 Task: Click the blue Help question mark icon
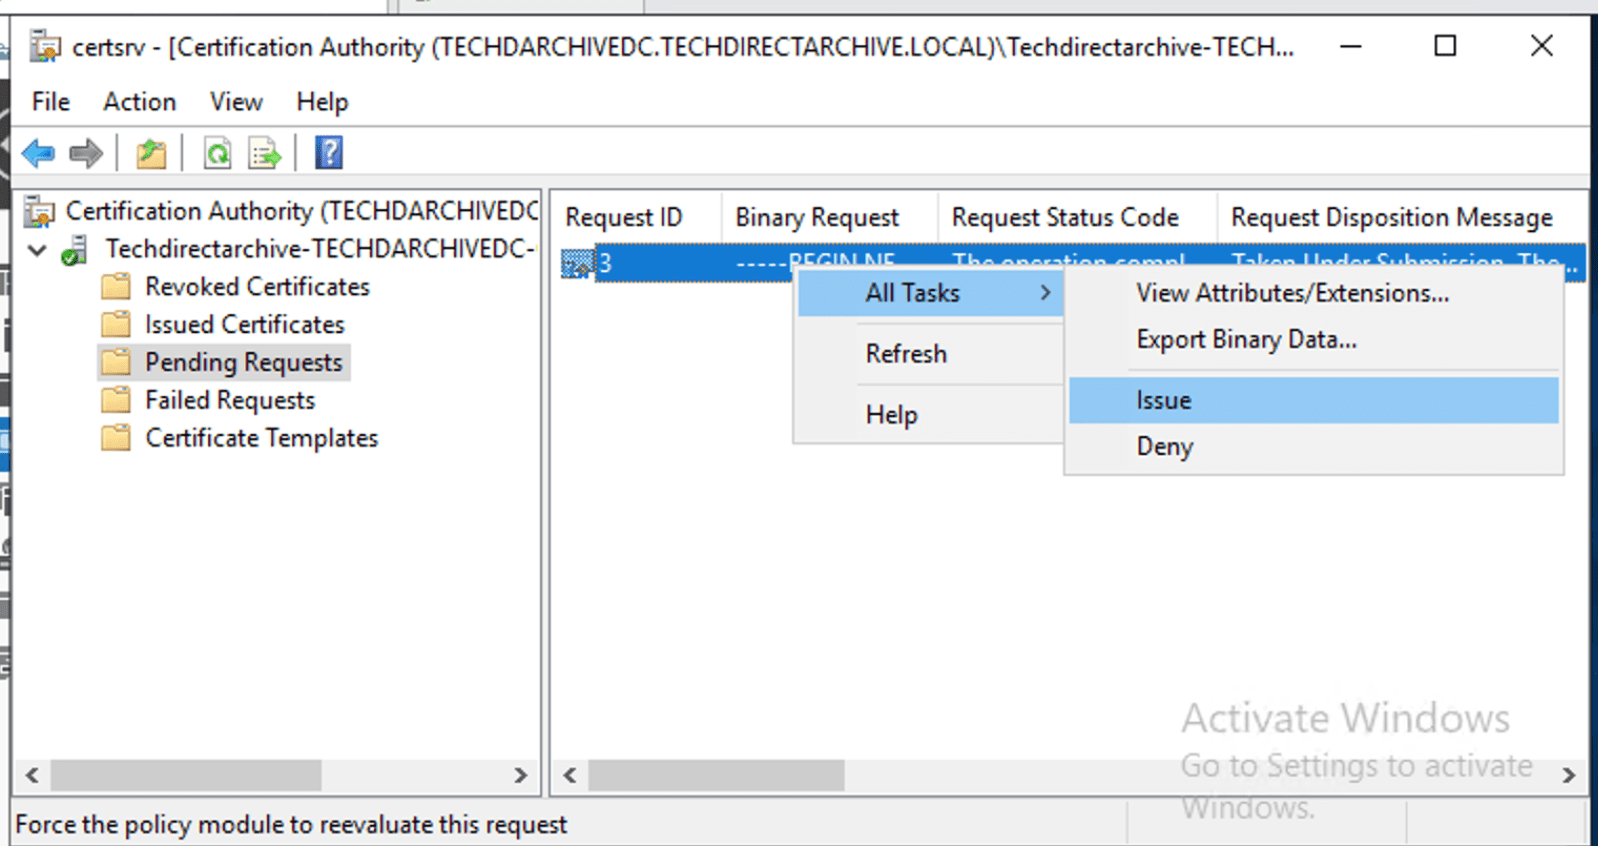329,153
